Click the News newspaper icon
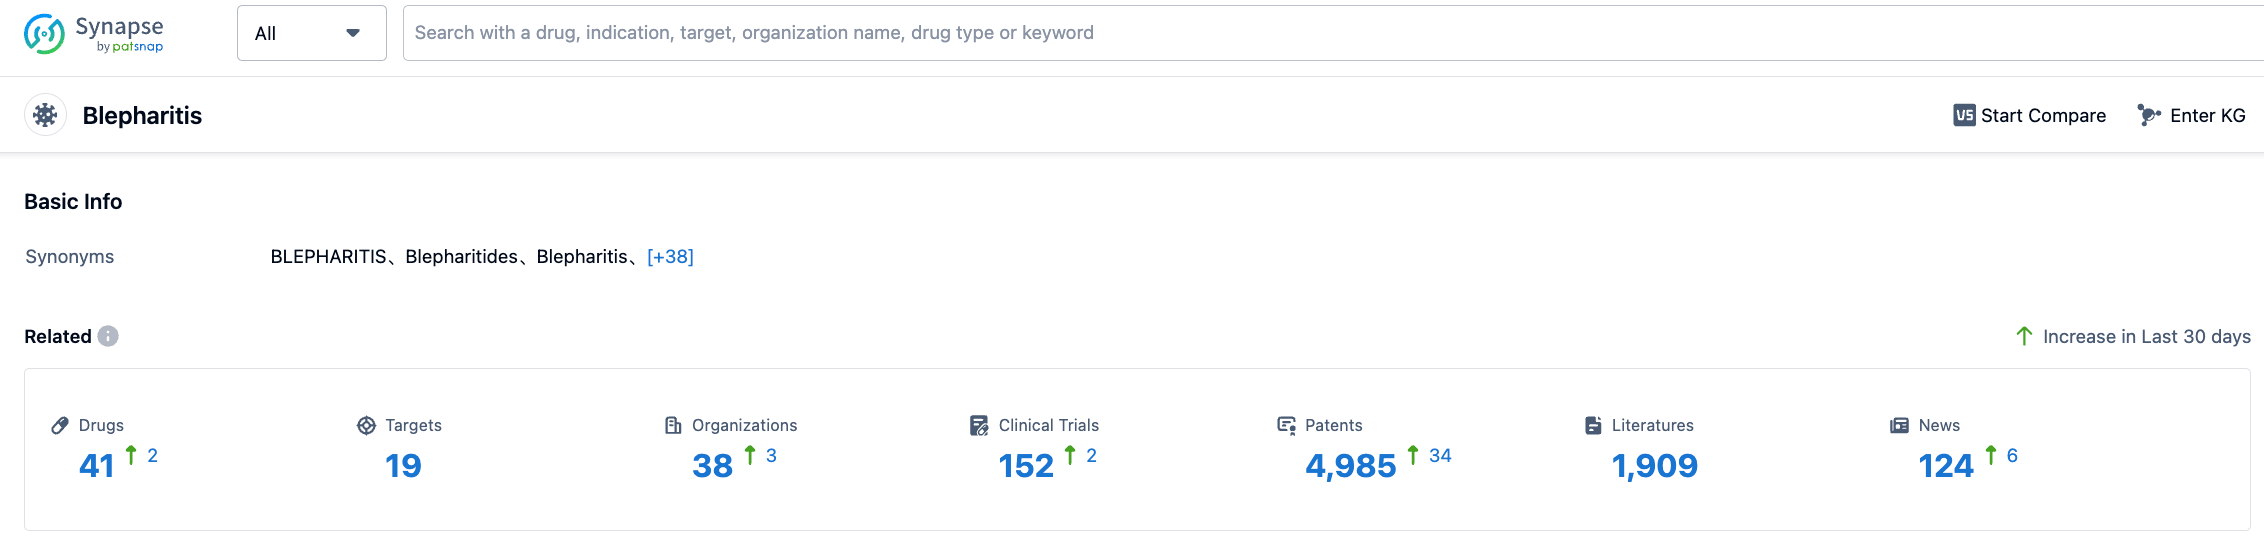 click(x=1899, y=425)
